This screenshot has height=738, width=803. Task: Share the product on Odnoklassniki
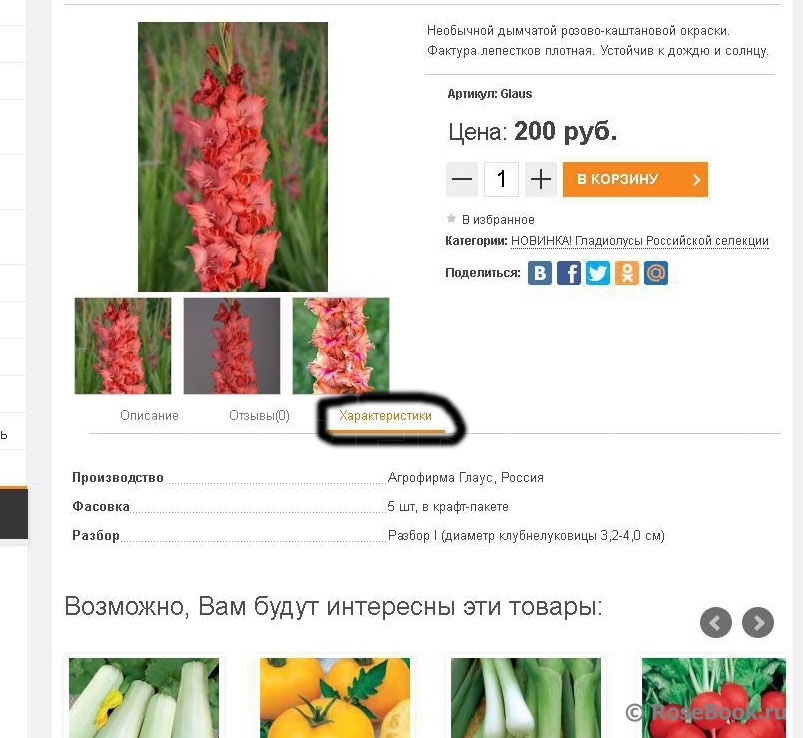[627, 273]
